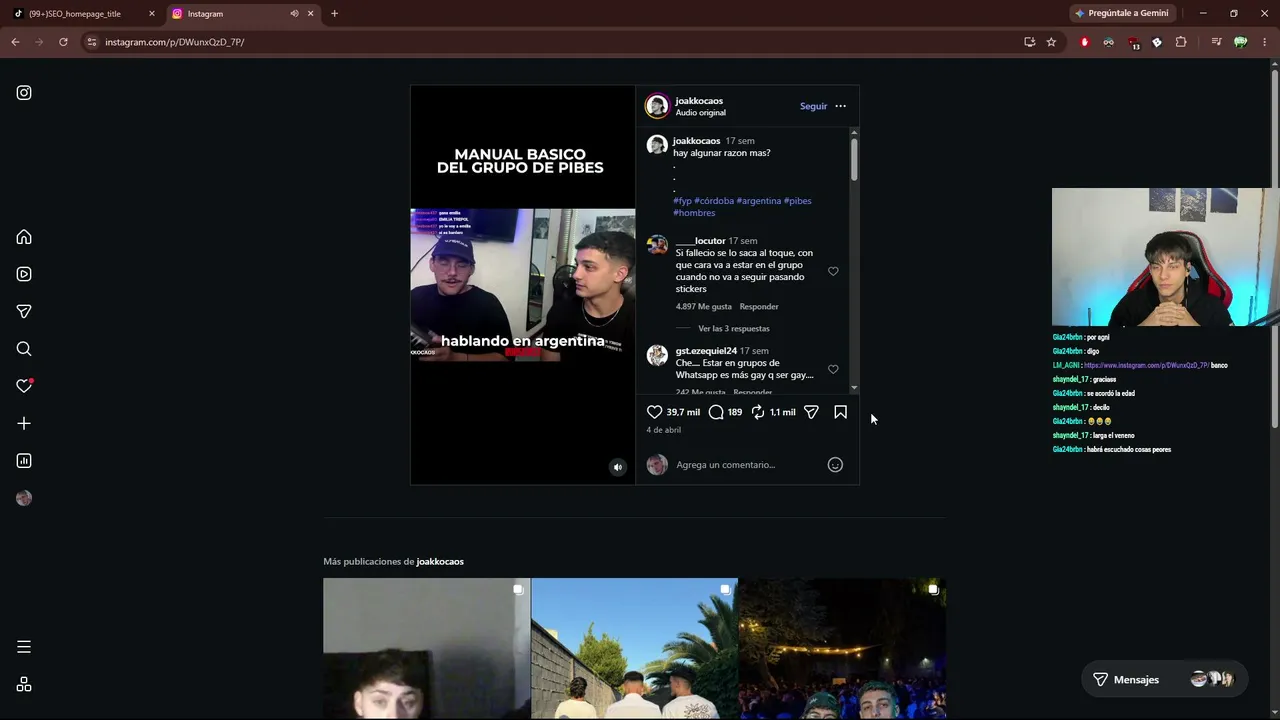Click the #fyp hashtag

[x=682, y=201]
